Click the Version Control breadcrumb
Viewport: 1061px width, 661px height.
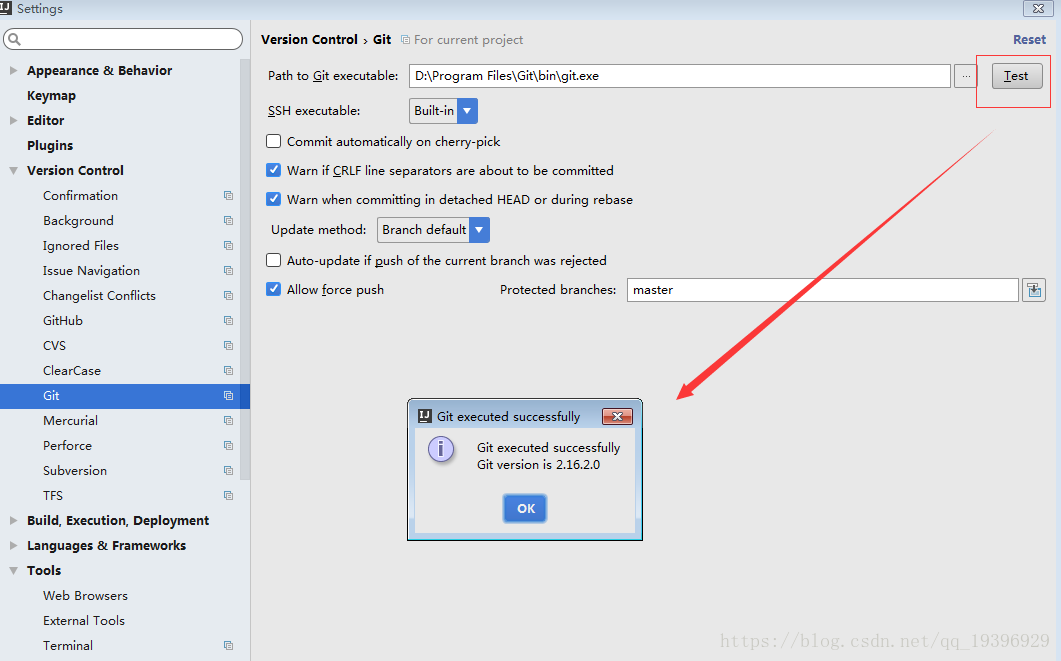pyautogui.click(x=309, y=40)
